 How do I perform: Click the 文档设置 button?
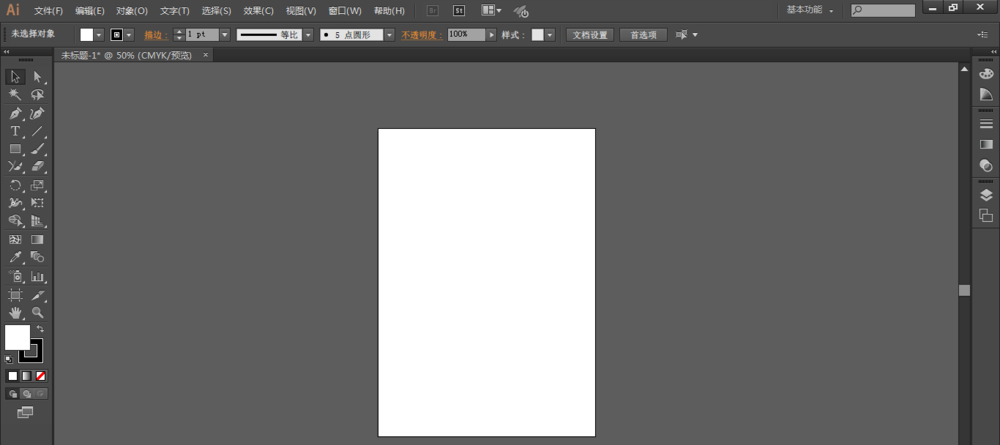click(590, 34)
